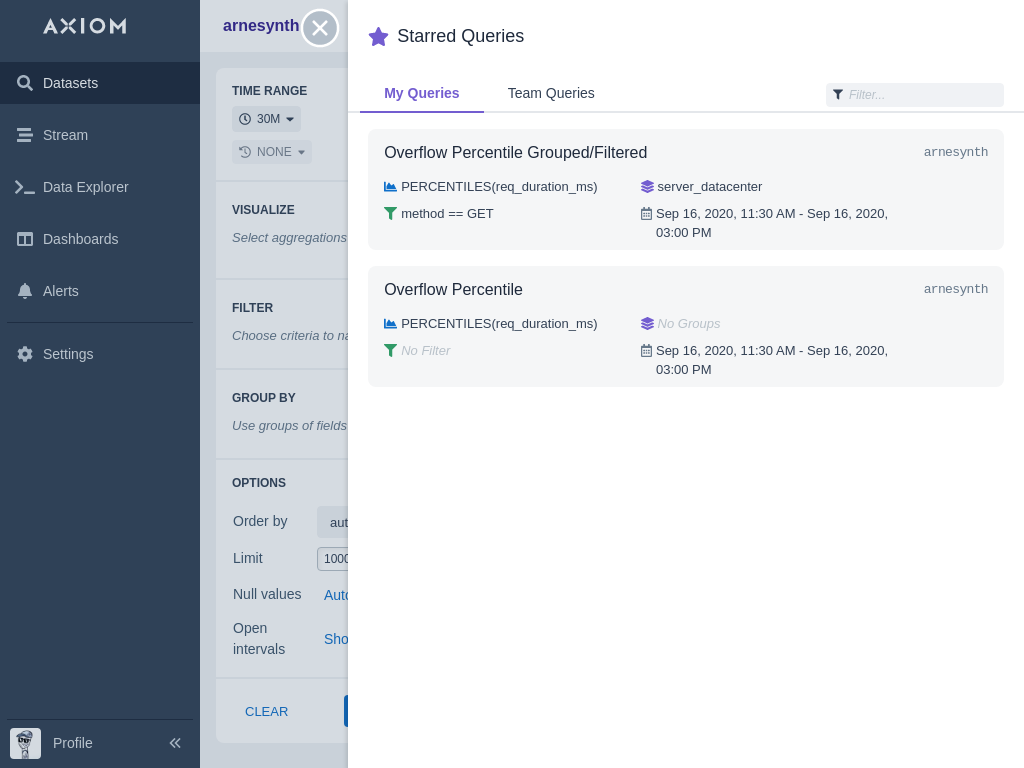Viewport: 1024px width, 768px height.
Task: Open Settings gear icon
Action: [25, 354]
